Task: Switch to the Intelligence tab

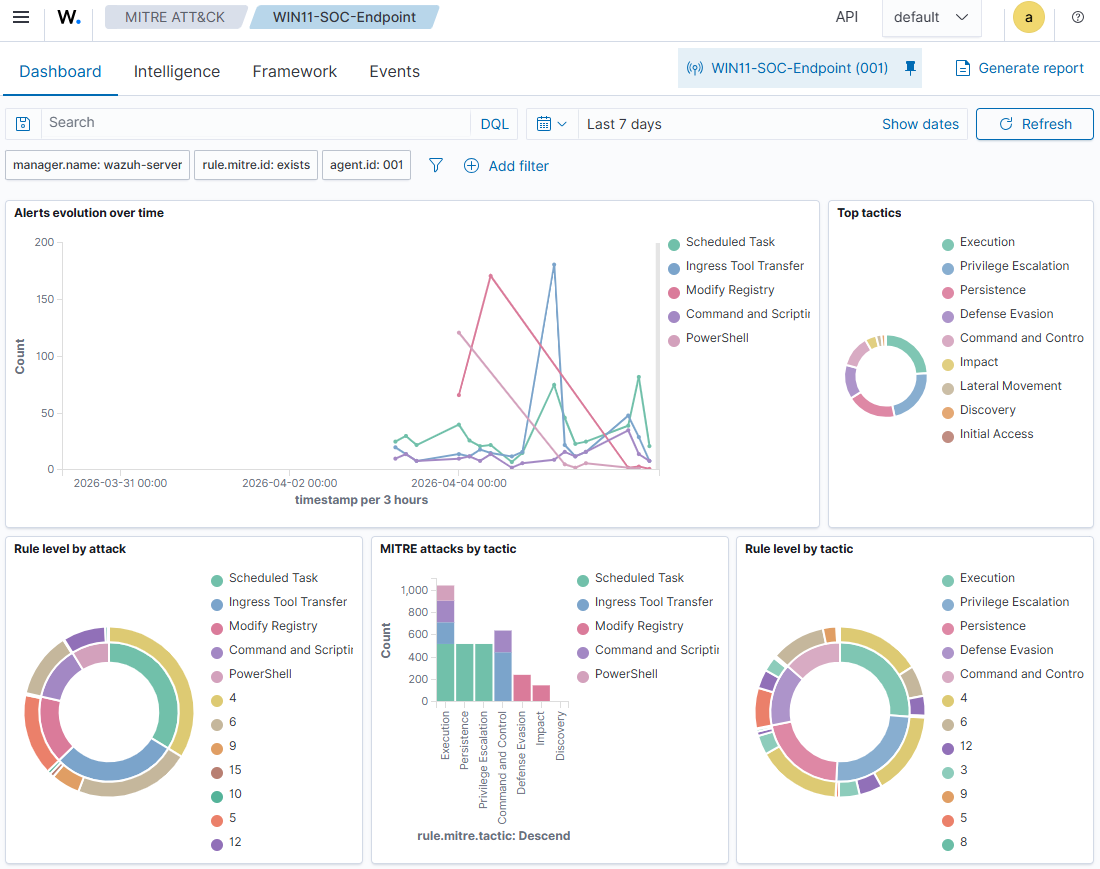Action: (177, 71)
